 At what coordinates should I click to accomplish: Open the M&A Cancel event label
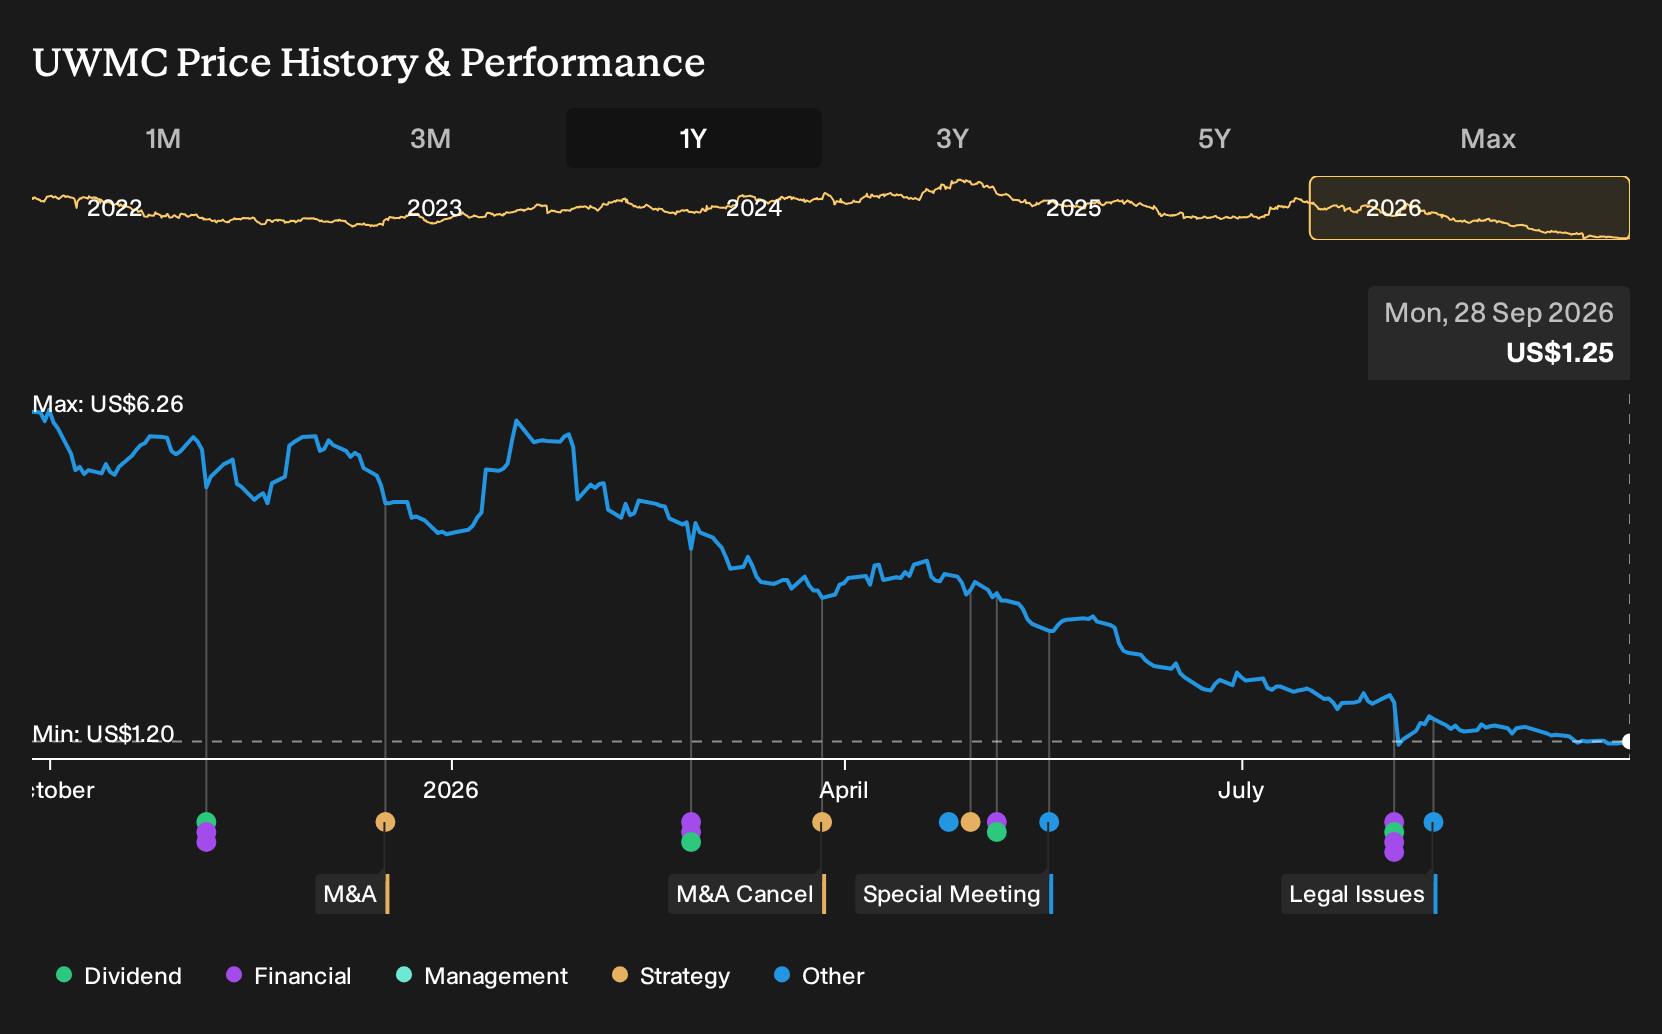pos(747,894)
